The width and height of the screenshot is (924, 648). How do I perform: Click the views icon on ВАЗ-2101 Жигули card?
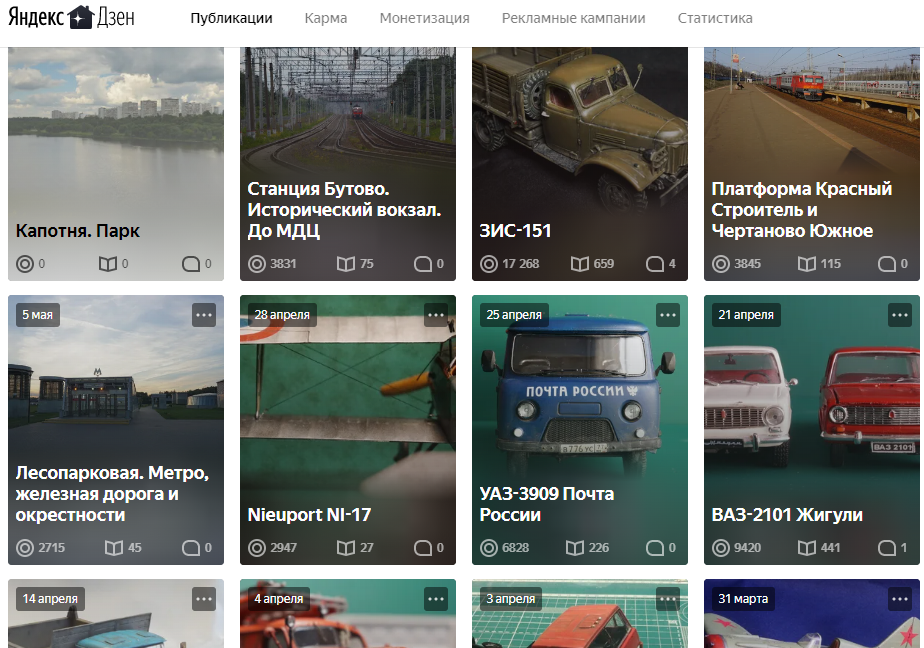point(721,548)
